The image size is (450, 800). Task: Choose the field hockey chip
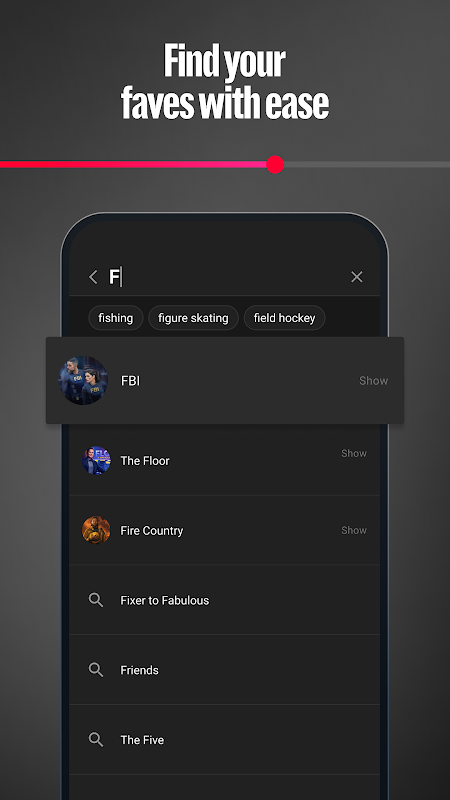click(284, 318)
